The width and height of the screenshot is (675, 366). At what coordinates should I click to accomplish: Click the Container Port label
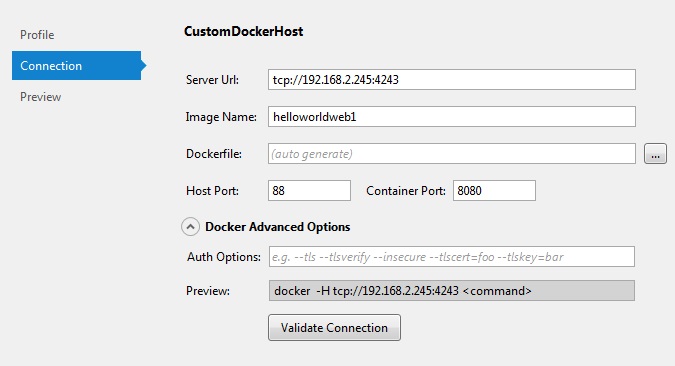pyautogui.click(x=406, y=191)
